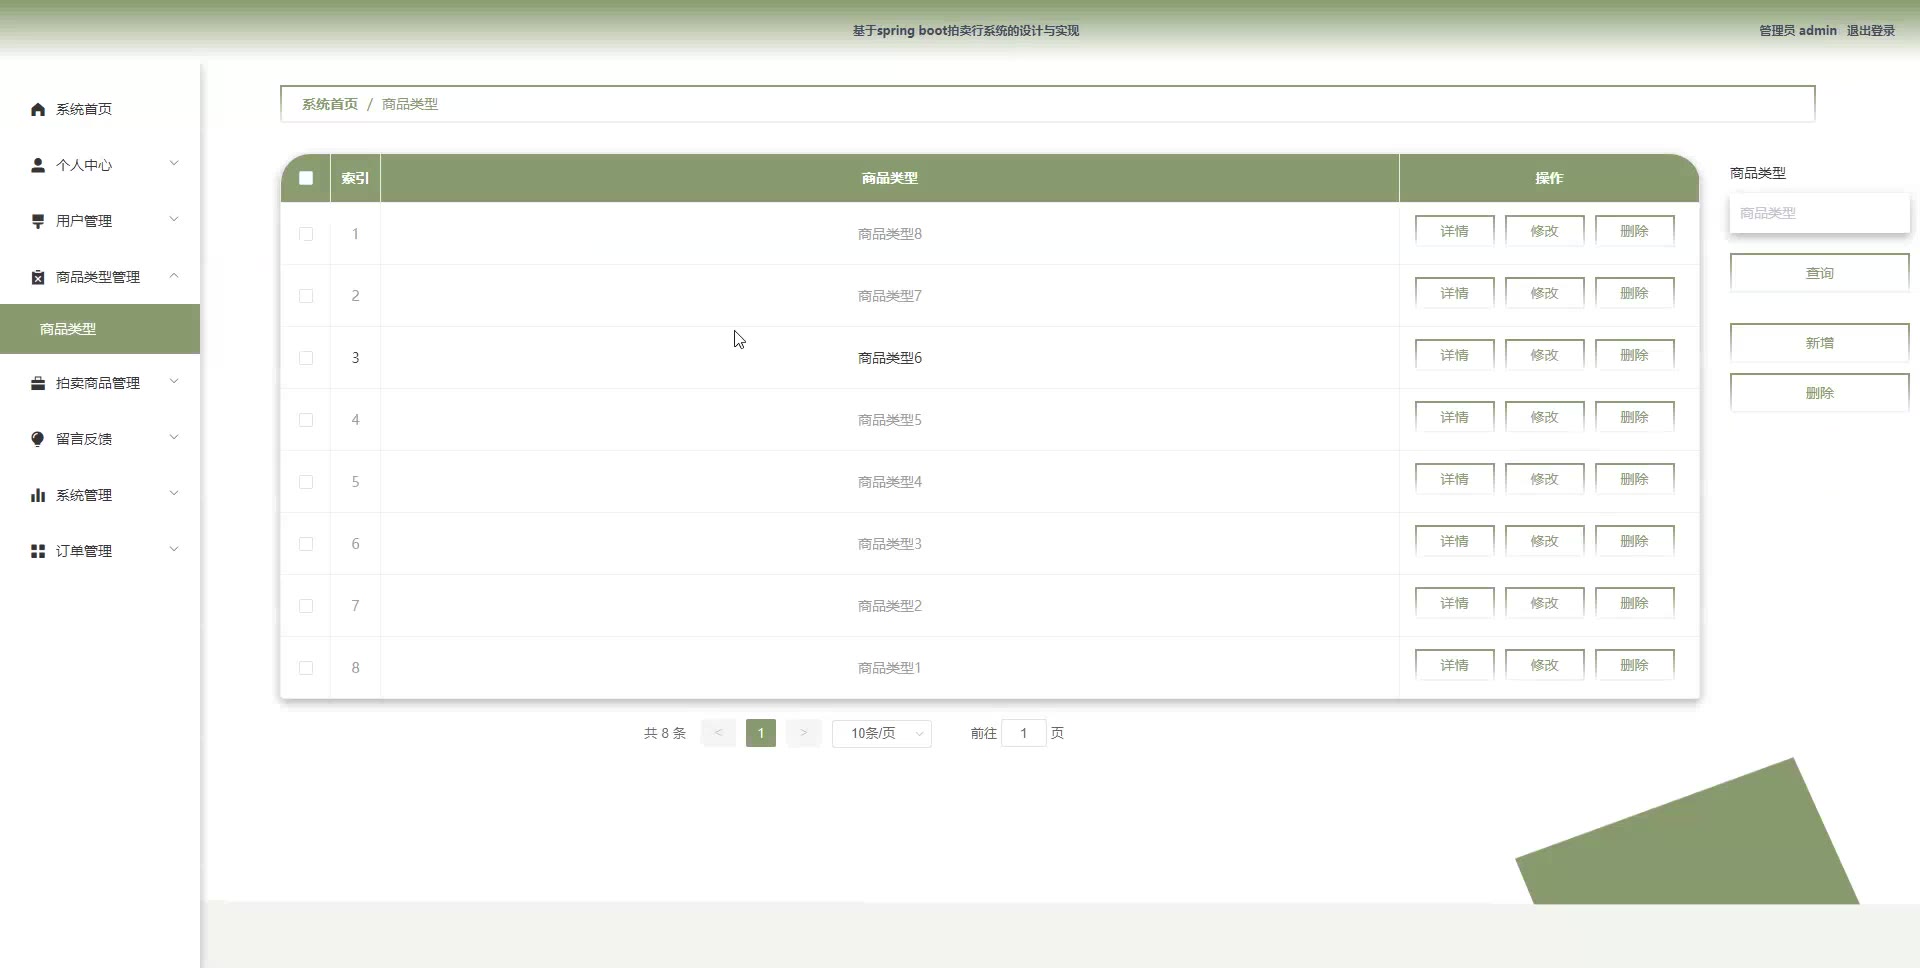
Task: Check the row for 商品类型3
Action: 306,544
